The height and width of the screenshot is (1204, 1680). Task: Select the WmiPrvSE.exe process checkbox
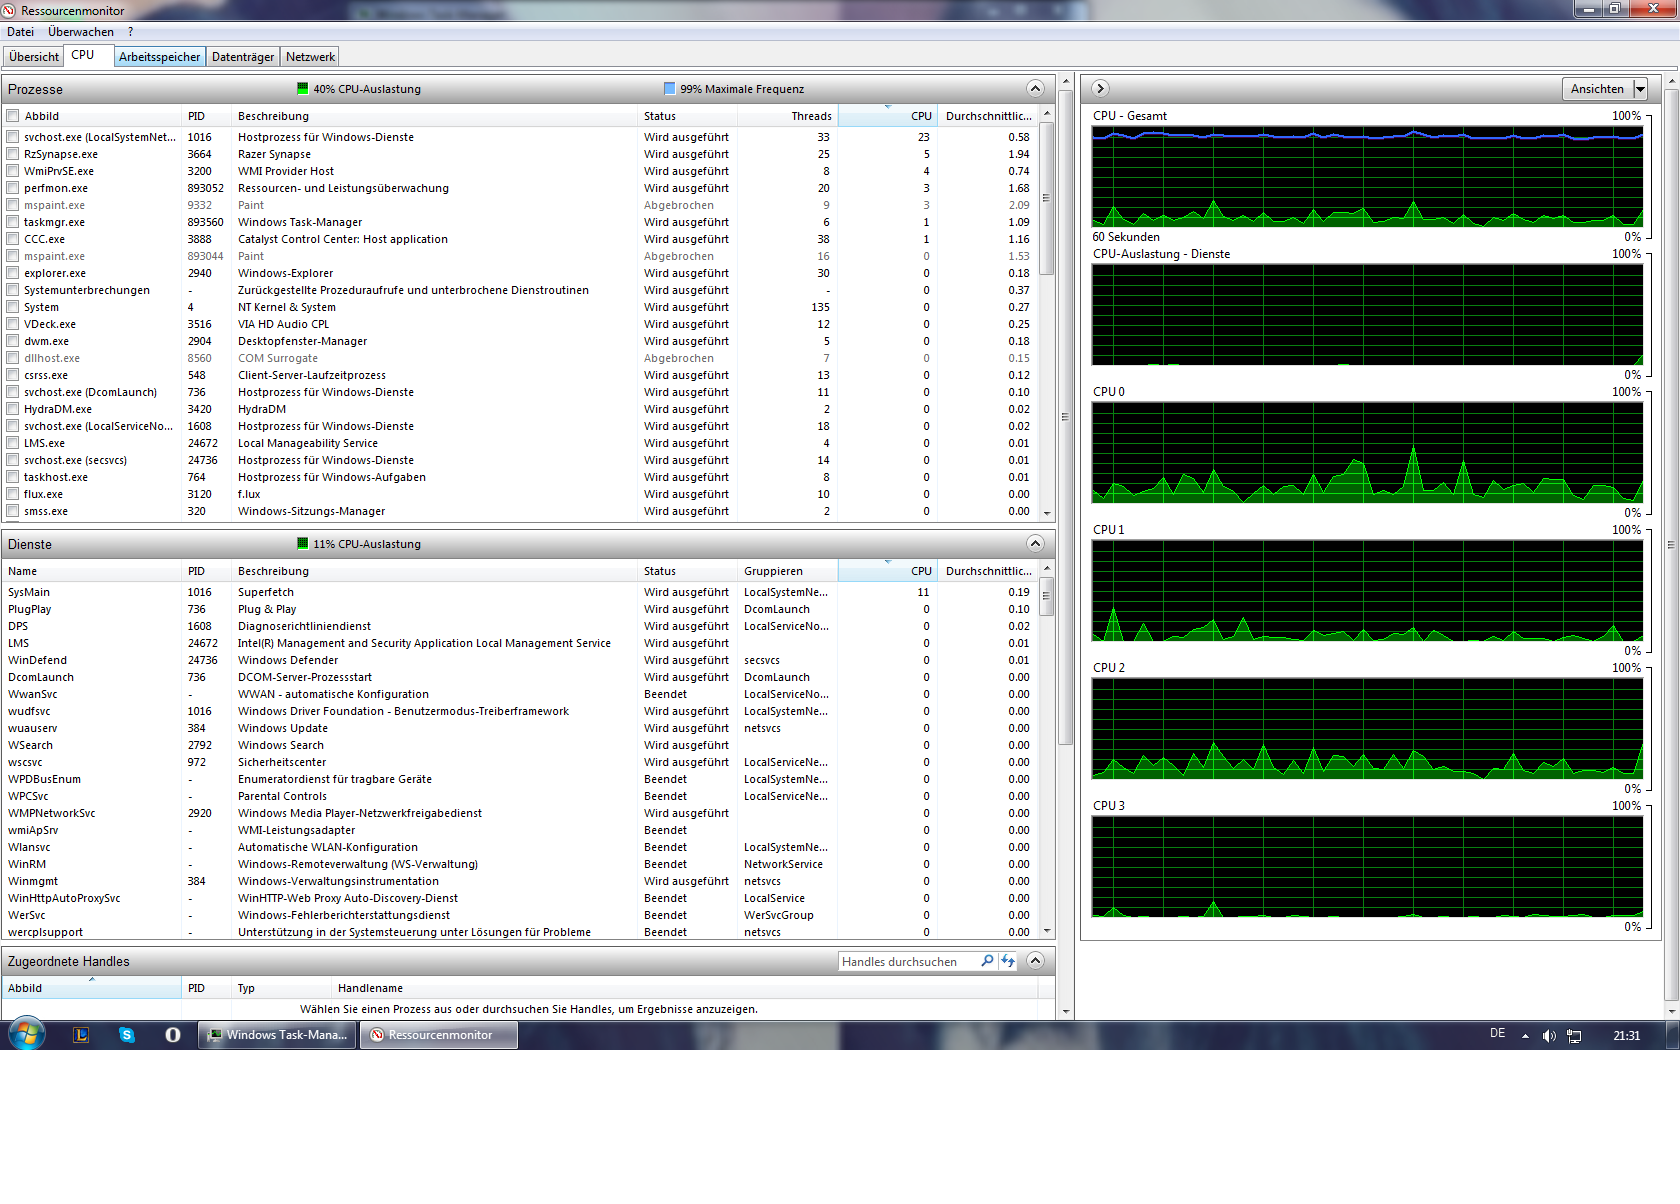pos(13,171)
